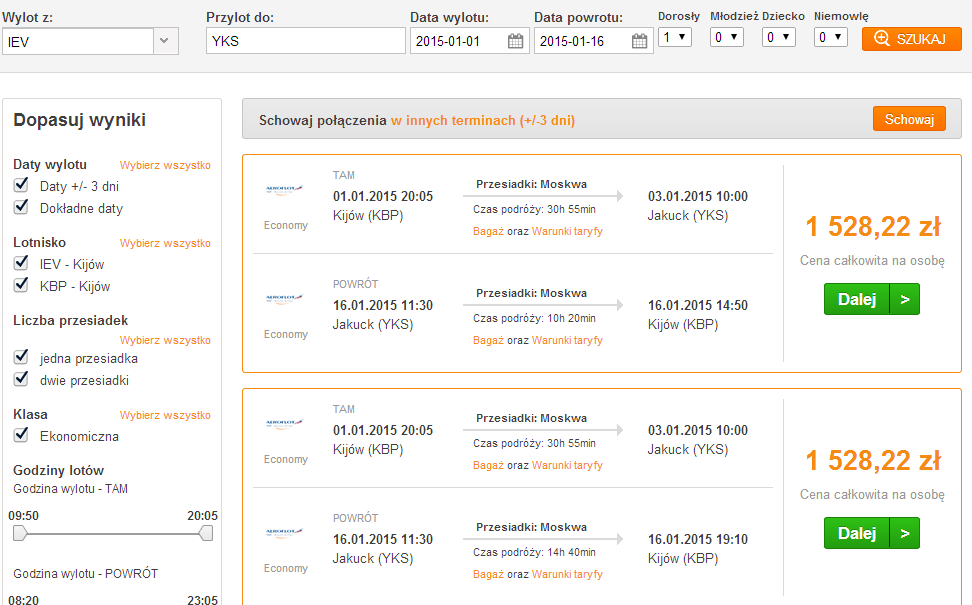Click the SZUKAJ search button

pyautogui.click(x=911, y=39)
